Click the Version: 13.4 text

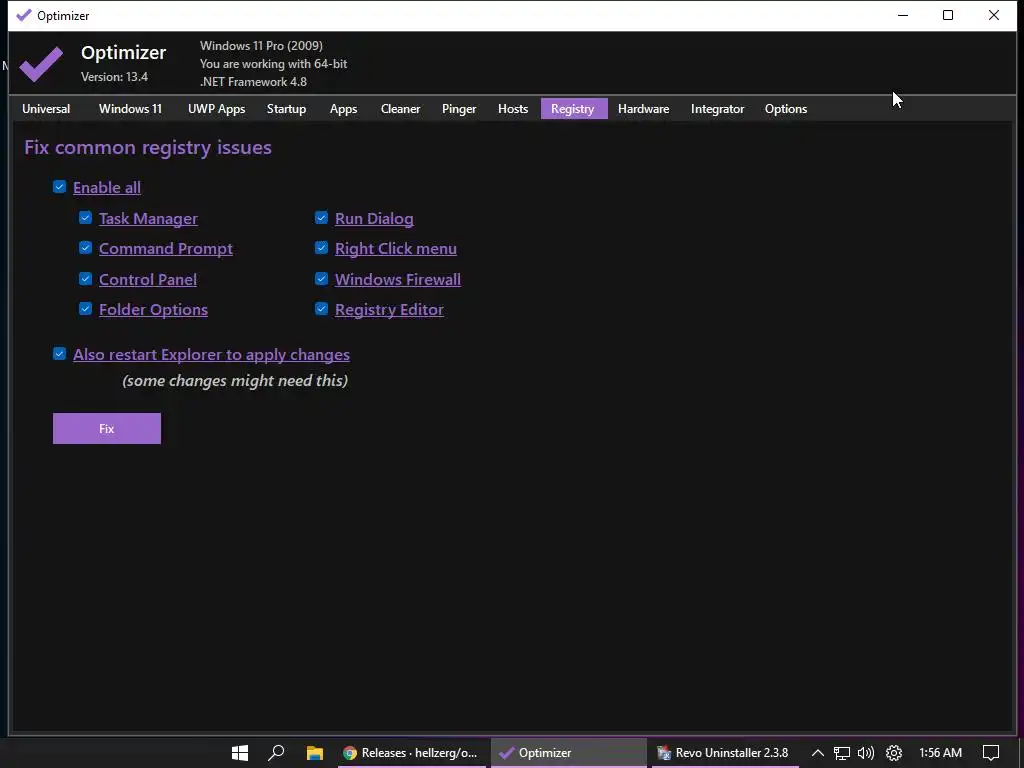coord(114,77)
